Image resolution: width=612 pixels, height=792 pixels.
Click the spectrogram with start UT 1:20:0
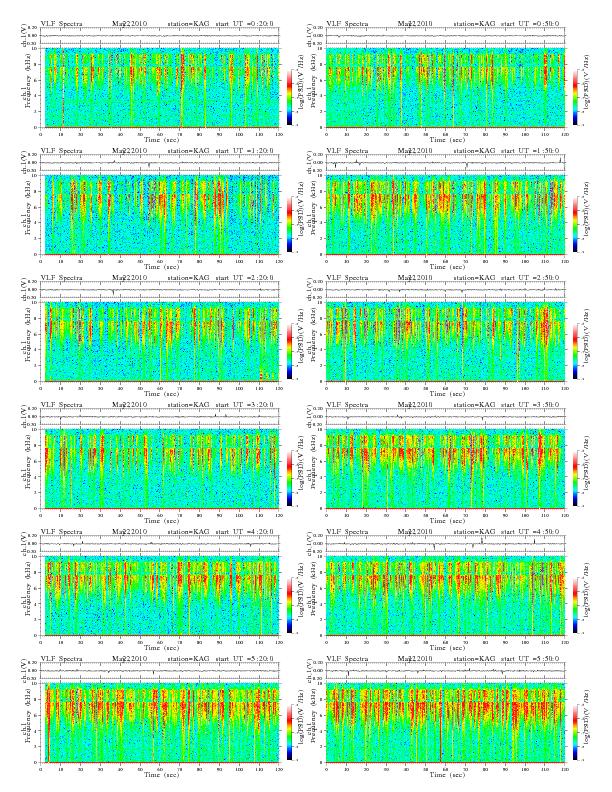(160, 215)
